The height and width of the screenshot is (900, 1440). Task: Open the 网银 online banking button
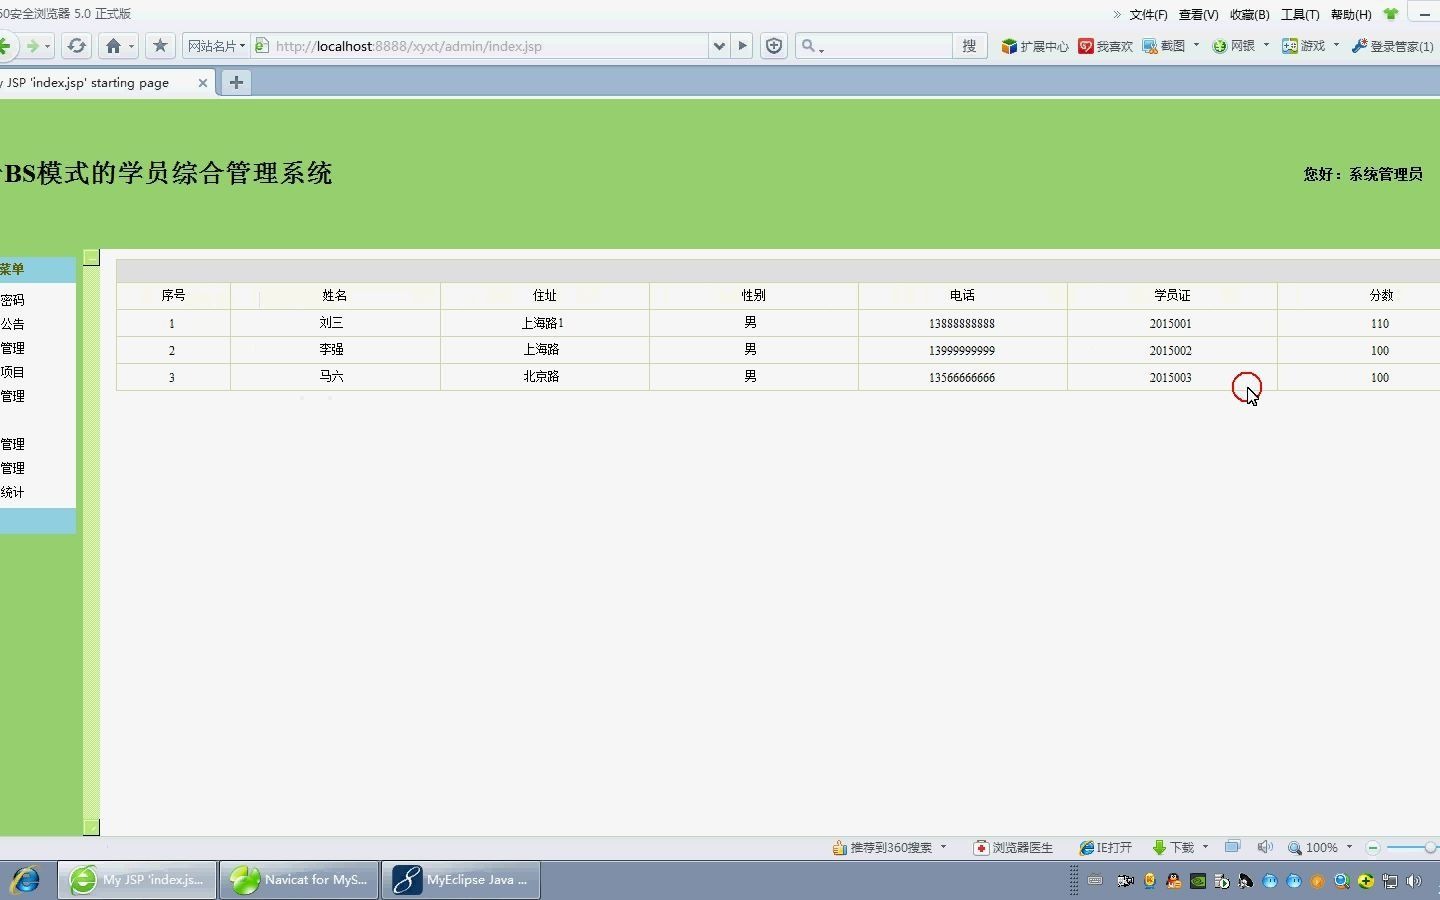tap(1233, 46)
